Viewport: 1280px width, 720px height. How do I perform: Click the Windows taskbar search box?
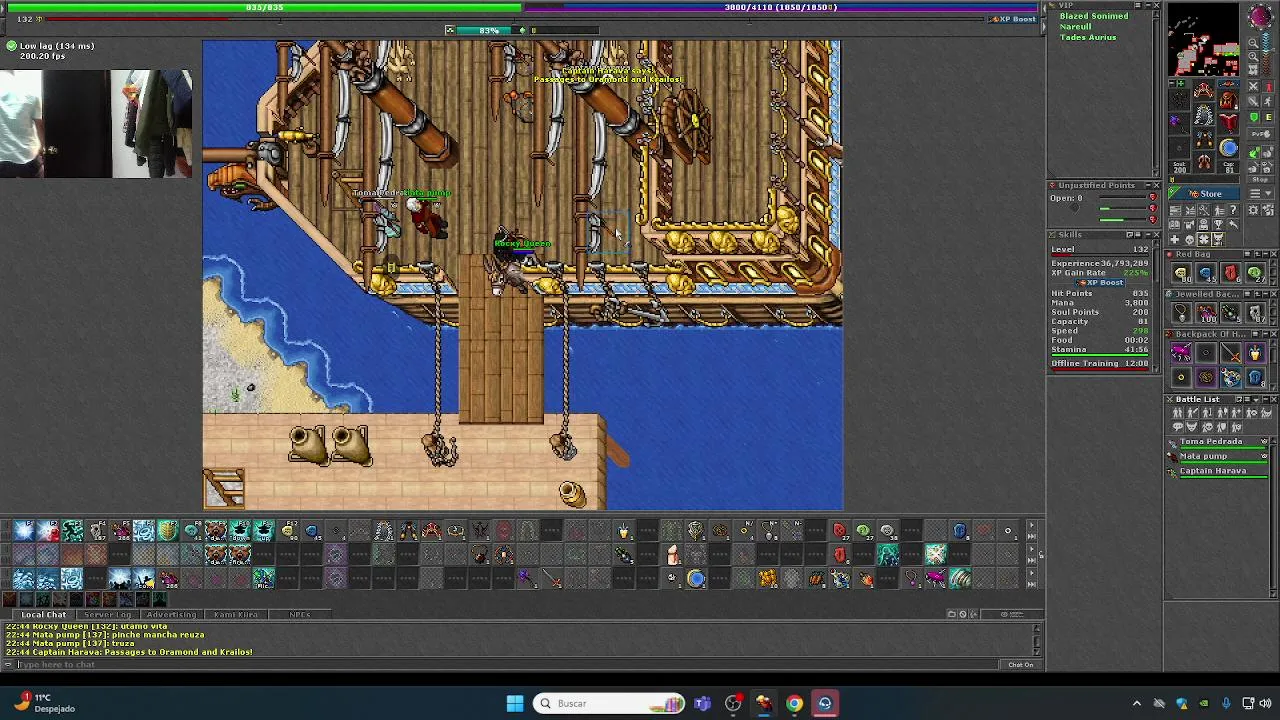point(610,703)
